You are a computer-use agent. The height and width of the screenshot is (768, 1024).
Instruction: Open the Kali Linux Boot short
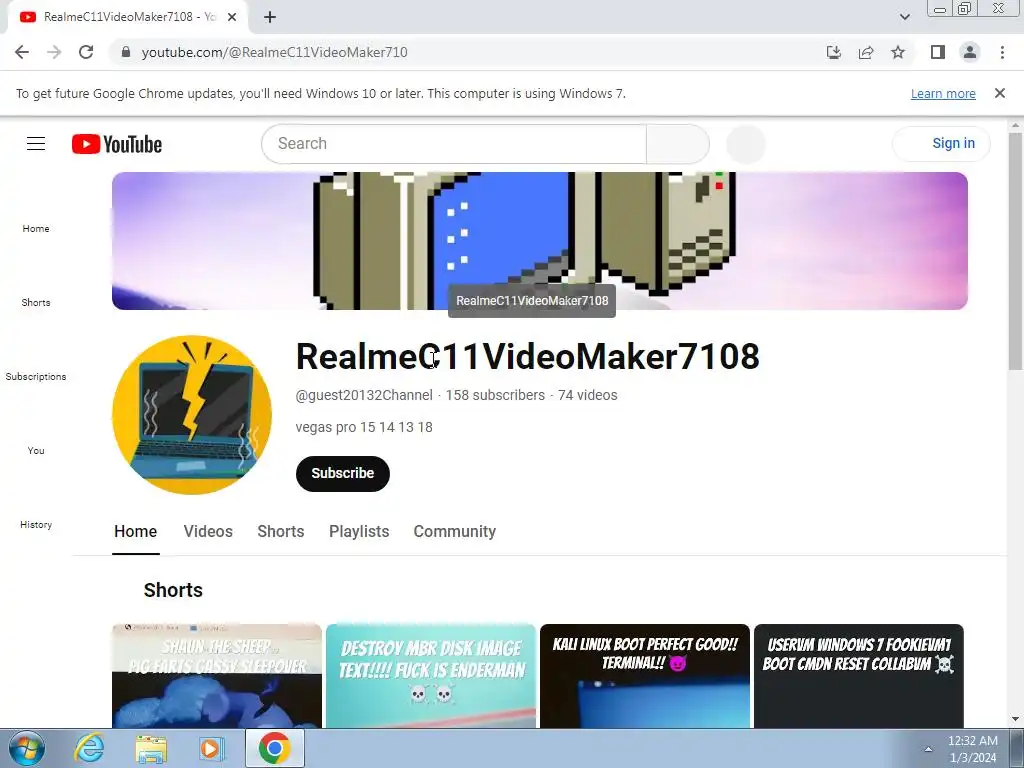click(645, 676)
